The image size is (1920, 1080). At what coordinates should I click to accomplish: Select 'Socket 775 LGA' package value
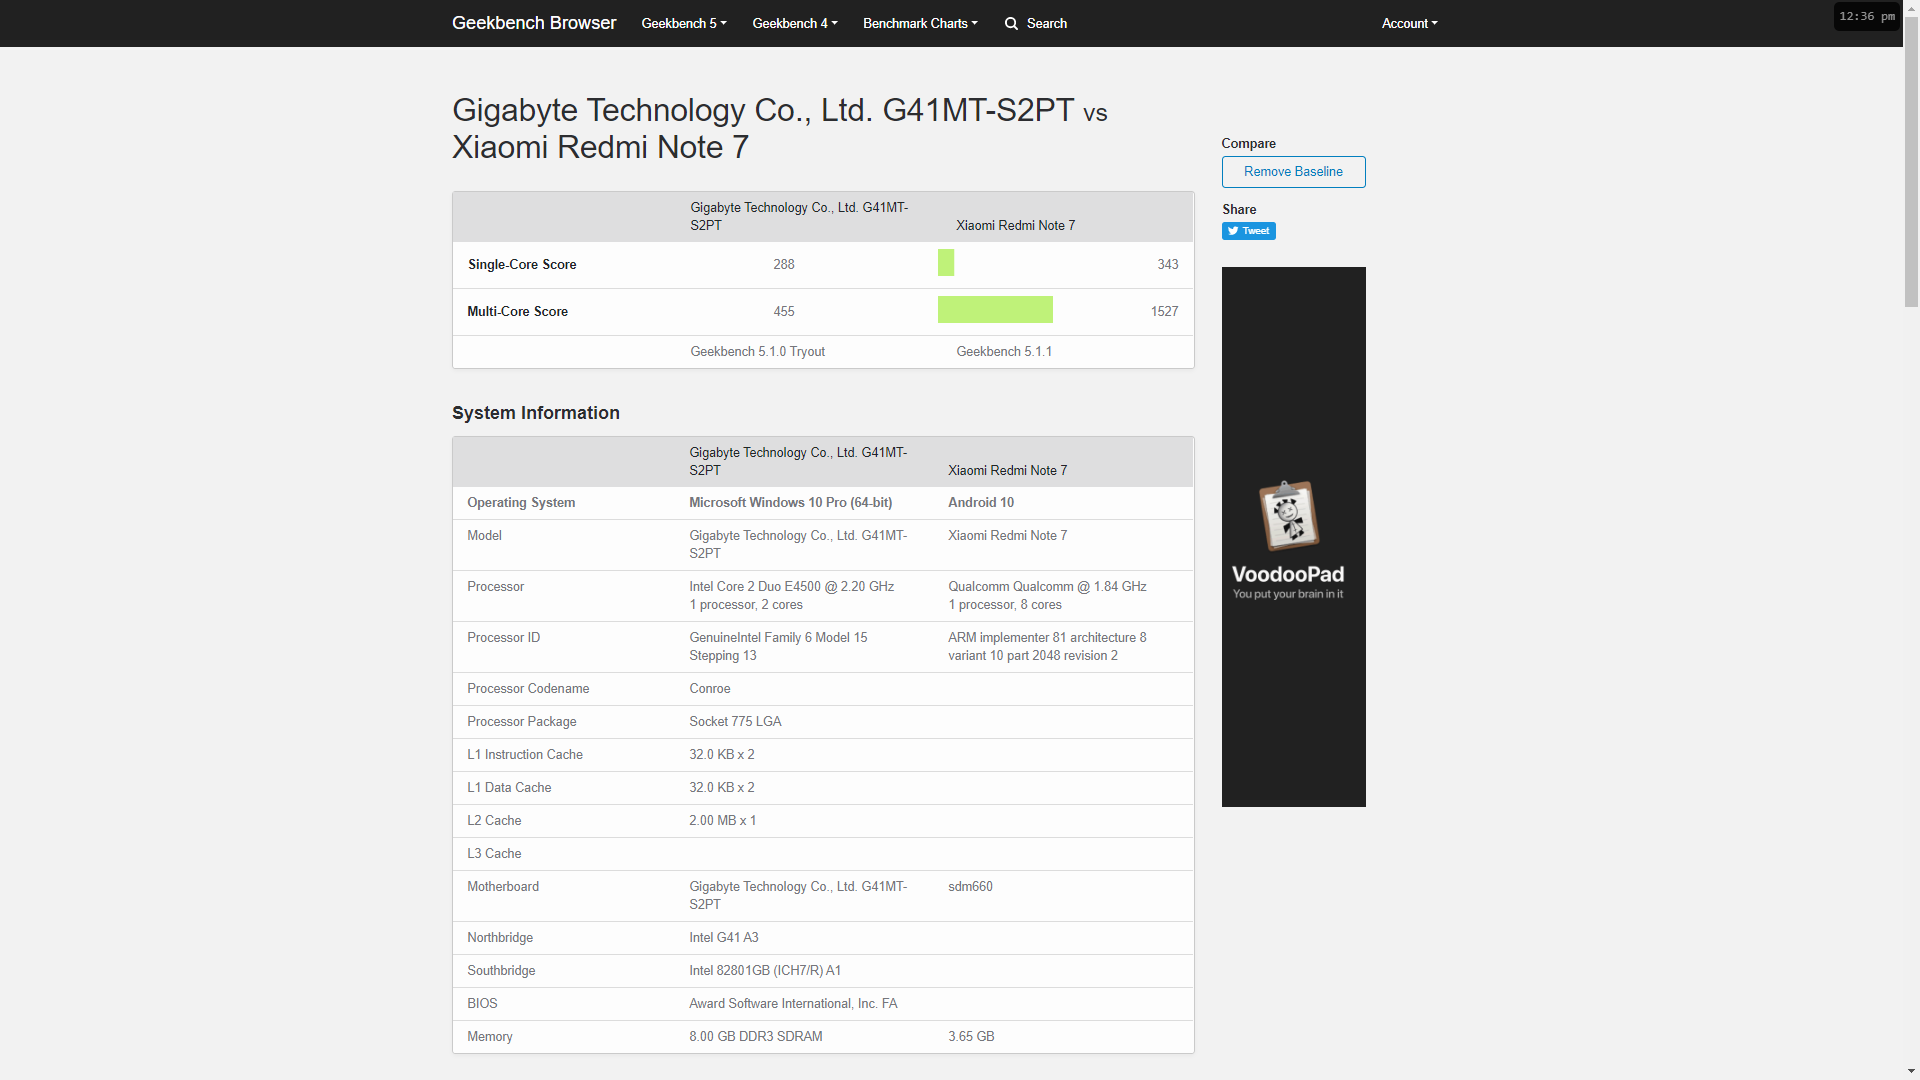point(735,722)
